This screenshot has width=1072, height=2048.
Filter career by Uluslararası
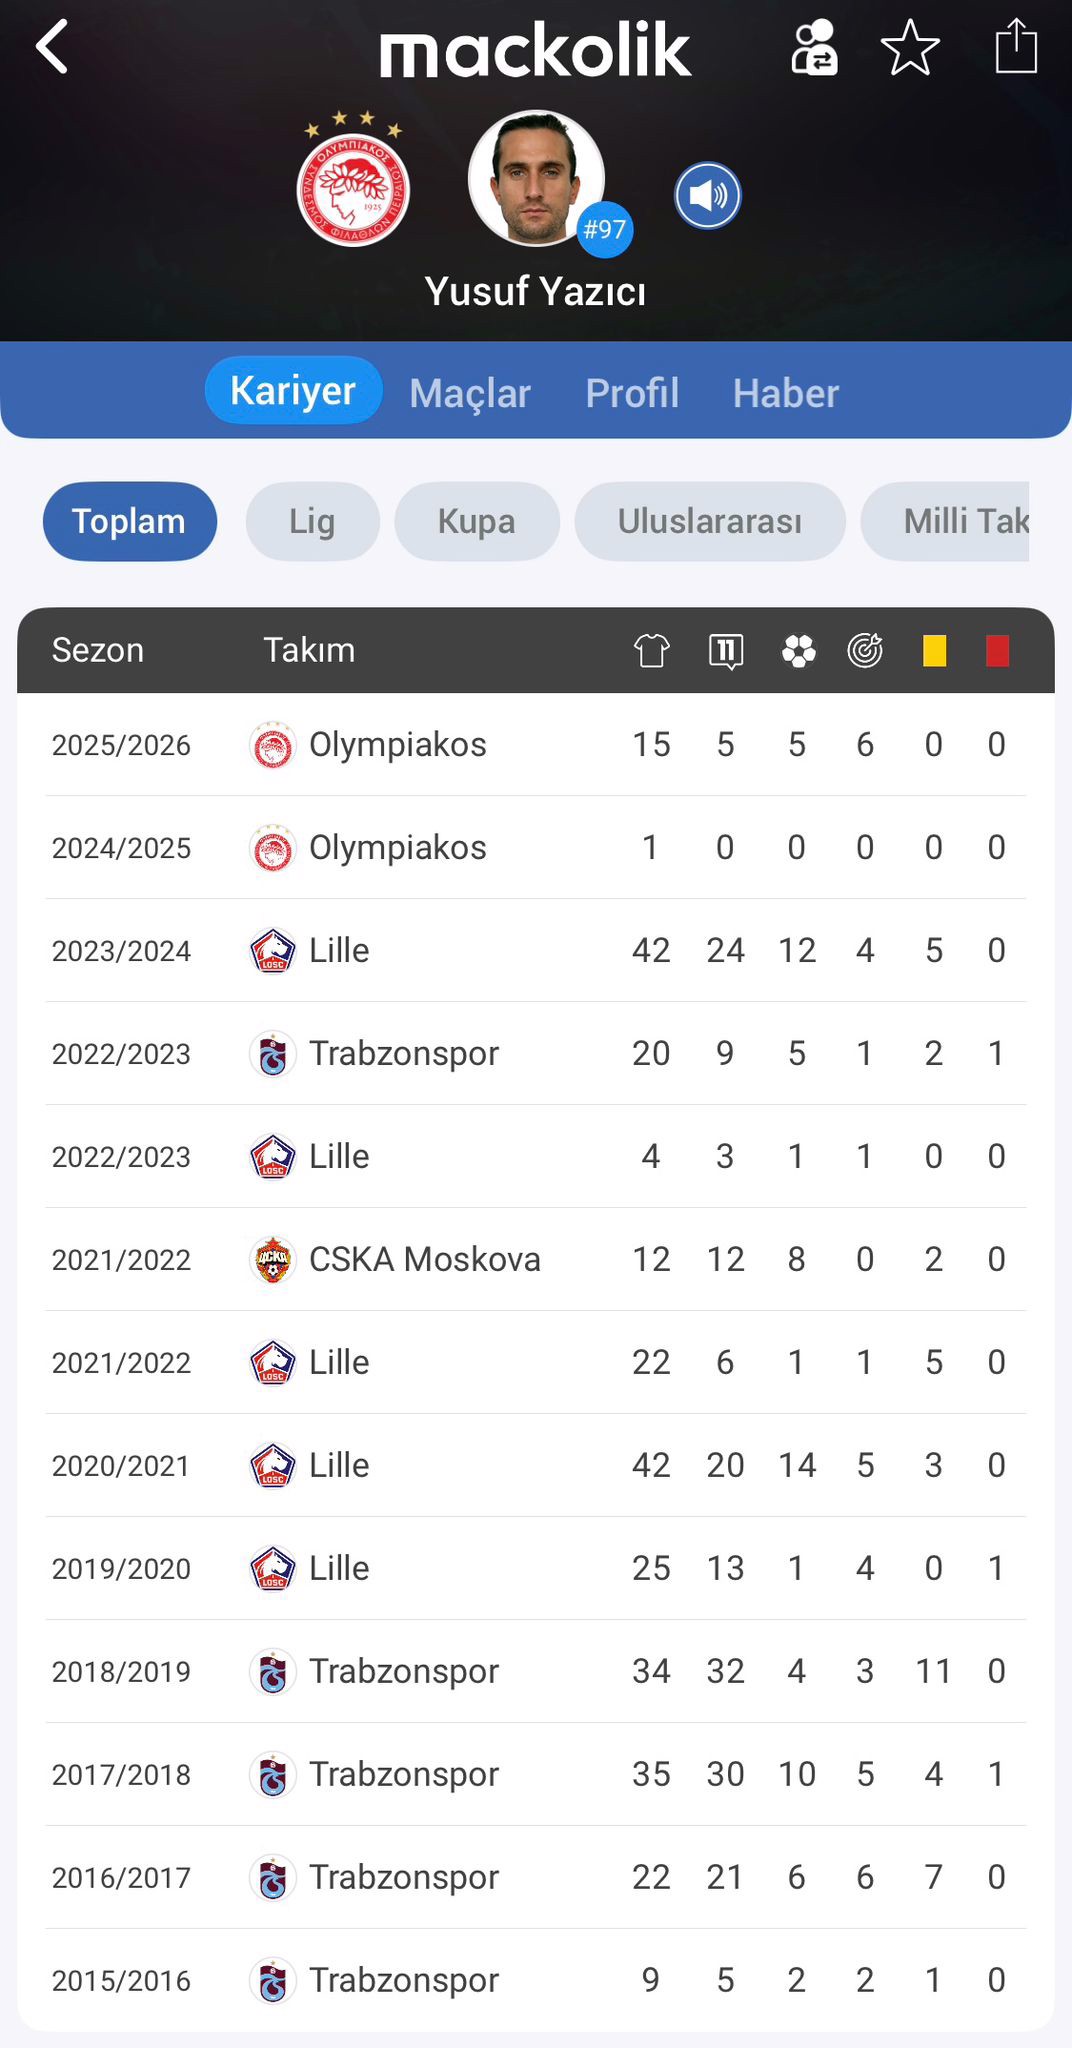pyautogui.click(x=709, y=521)
